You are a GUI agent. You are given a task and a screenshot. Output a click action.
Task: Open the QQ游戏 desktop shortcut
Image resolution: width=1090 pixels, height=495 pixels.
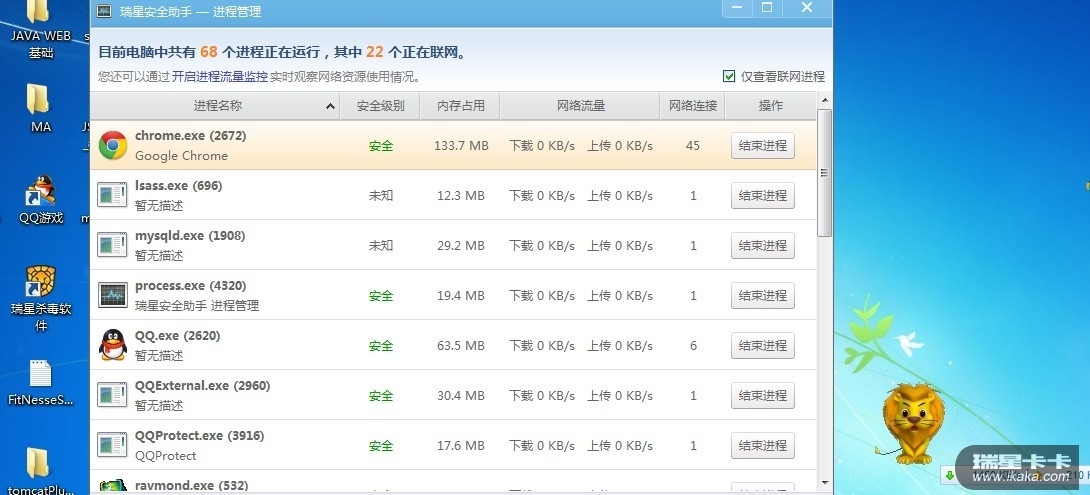40,192
